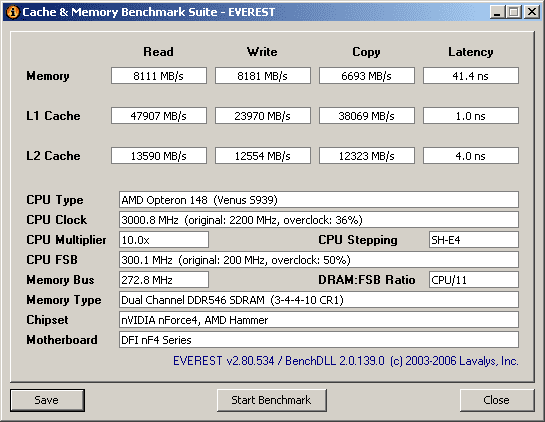Viewport: 545px width, 422px height.
Task: Click the CPU Type AMD Opteron field
Action: (319, 200)
